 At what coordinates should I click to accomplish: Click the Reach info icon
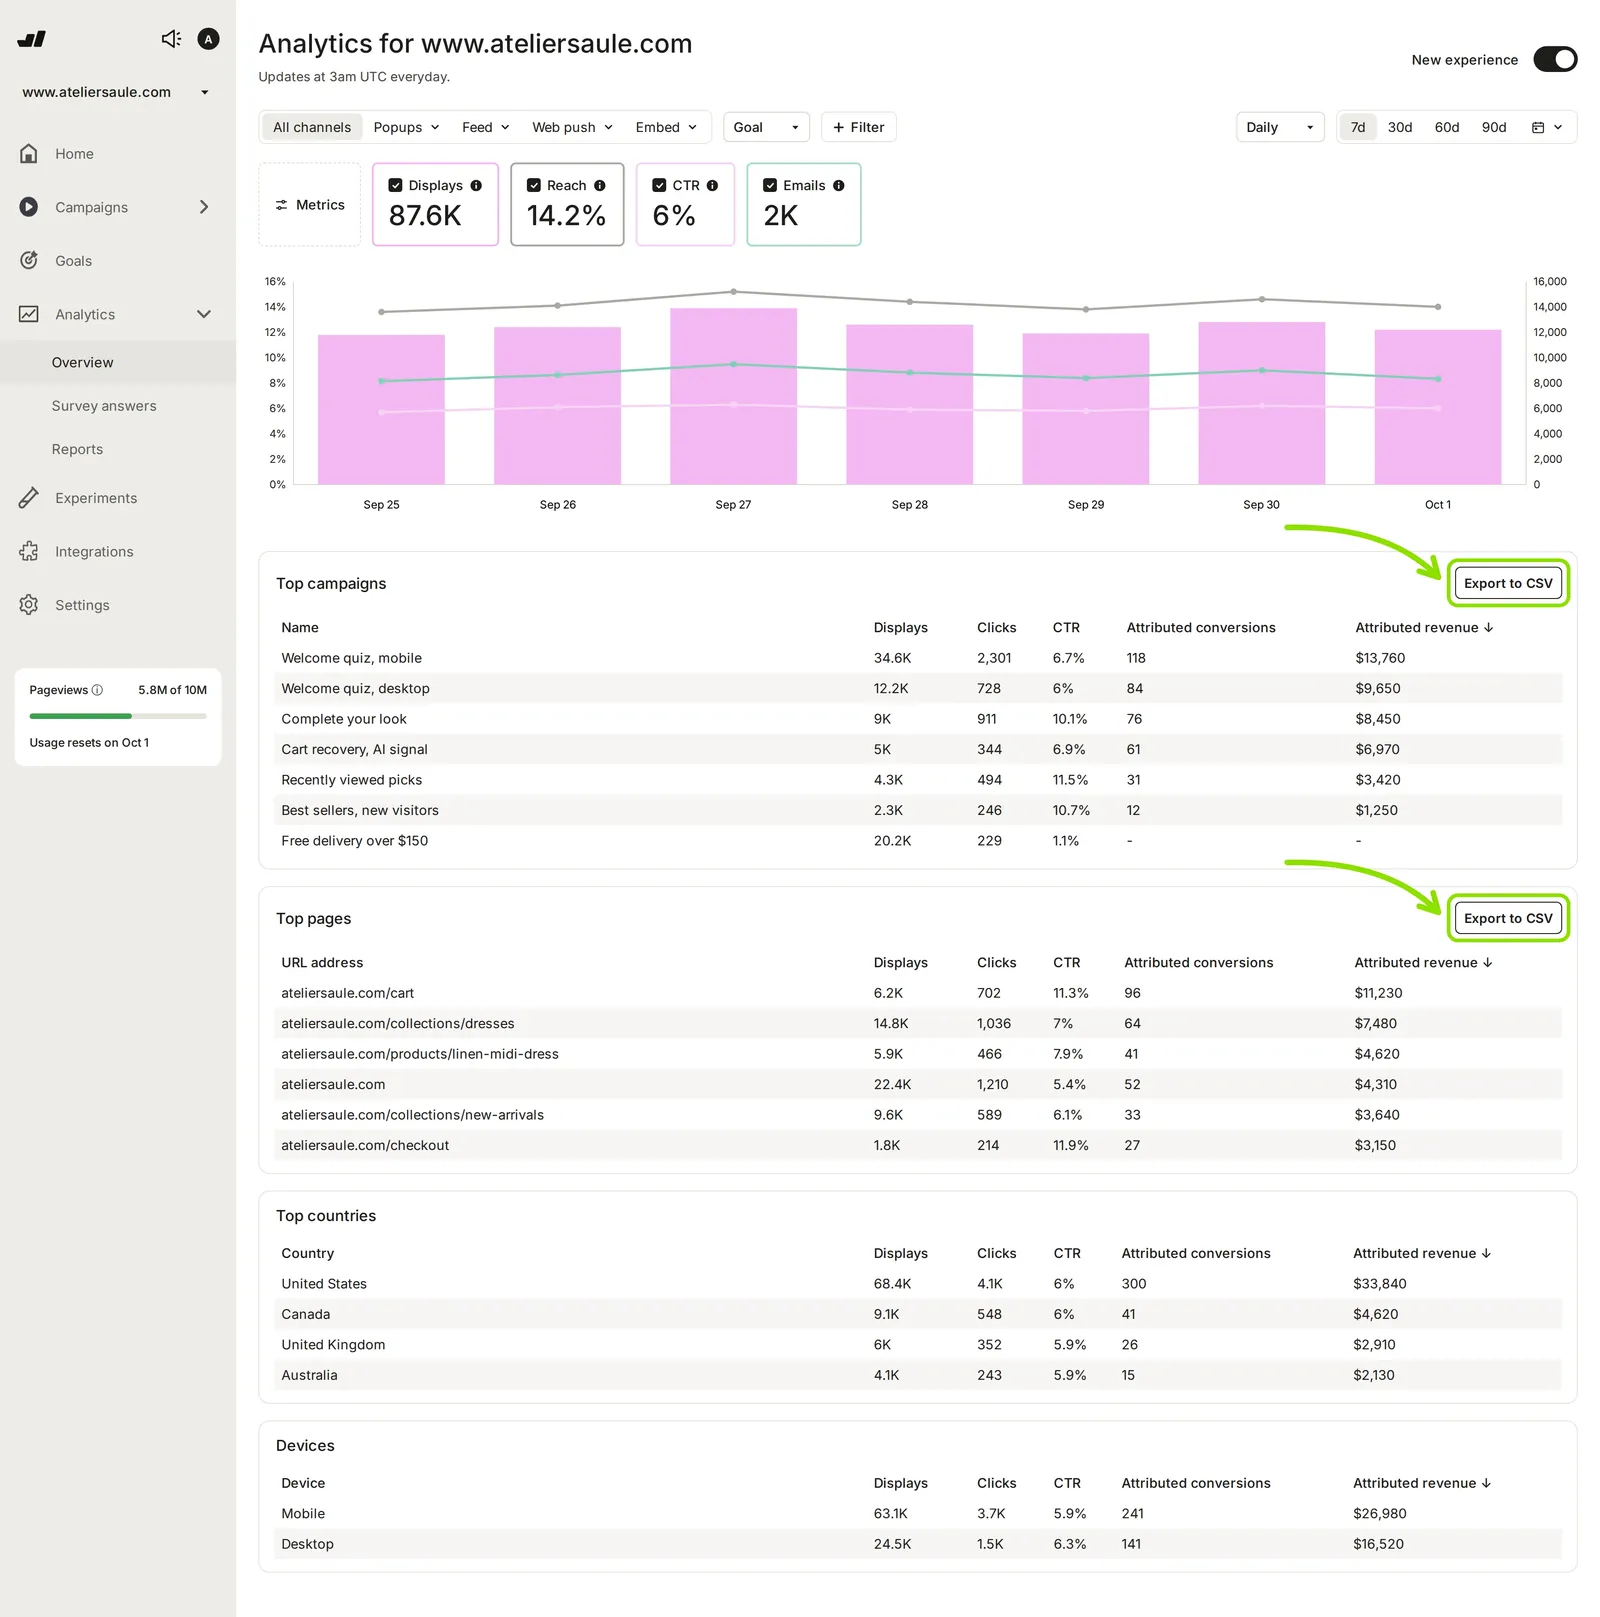coord(600,185)
